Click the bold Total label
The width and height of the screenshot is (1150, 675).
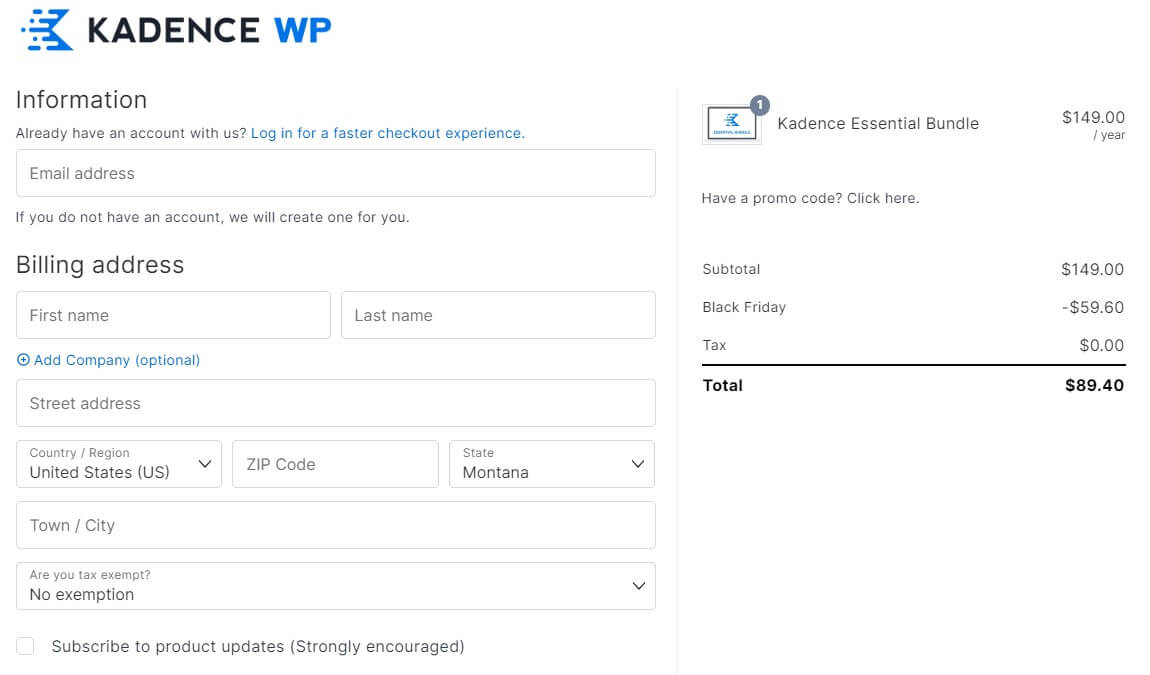pos(722,385)
